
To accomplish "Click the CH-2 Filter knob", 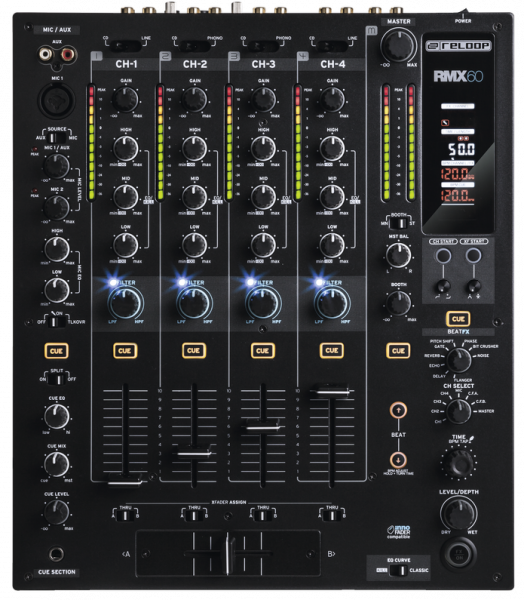I will 194,303.
